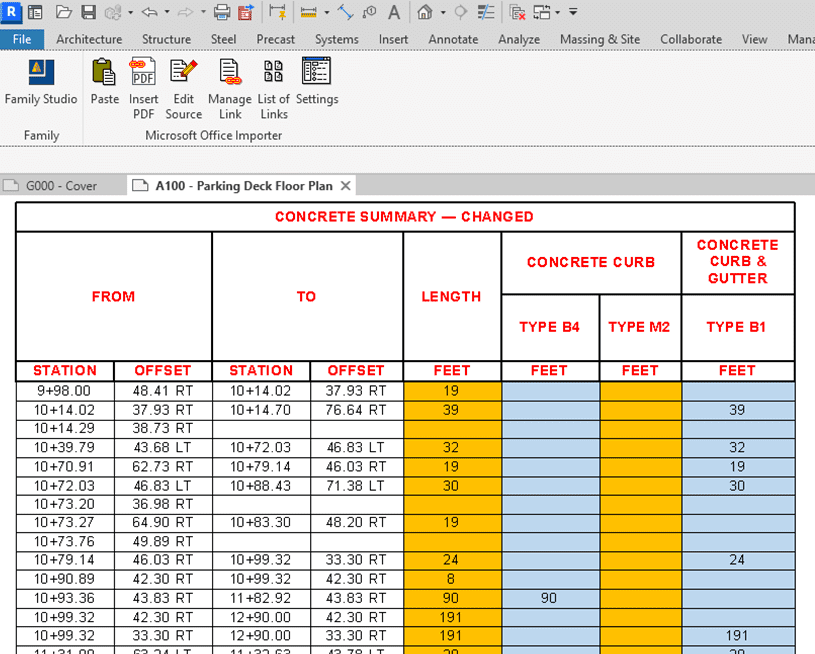Switch to the Steel ribbon tab
This screenshot has width=815, height=654.
[x=224, y=40]
